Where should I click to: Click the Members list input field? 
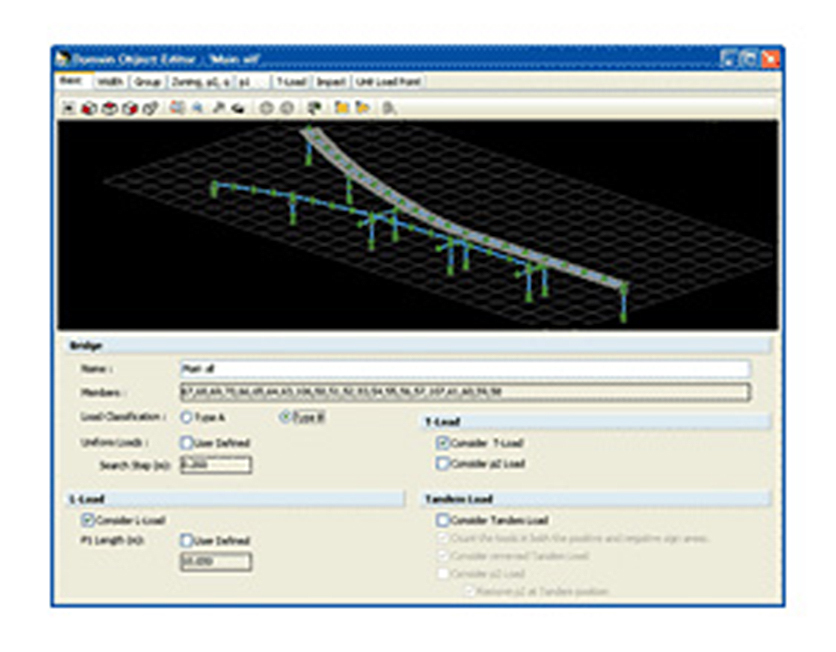pos(465,392)
